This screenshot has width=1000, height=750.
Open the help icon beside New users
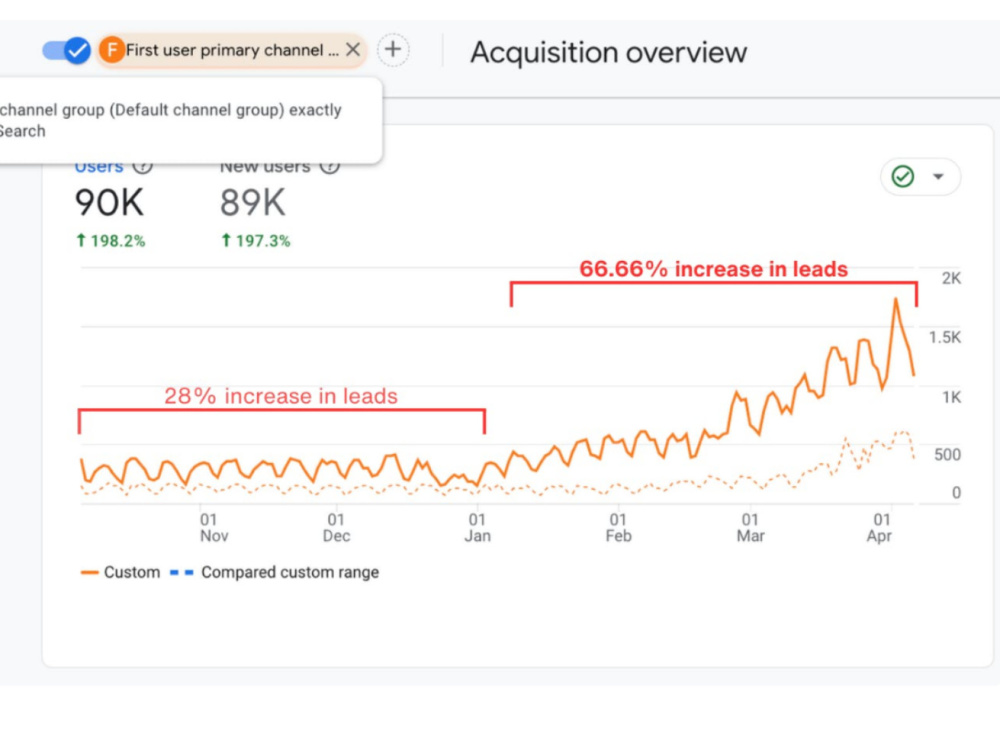(x=330, y=166)
